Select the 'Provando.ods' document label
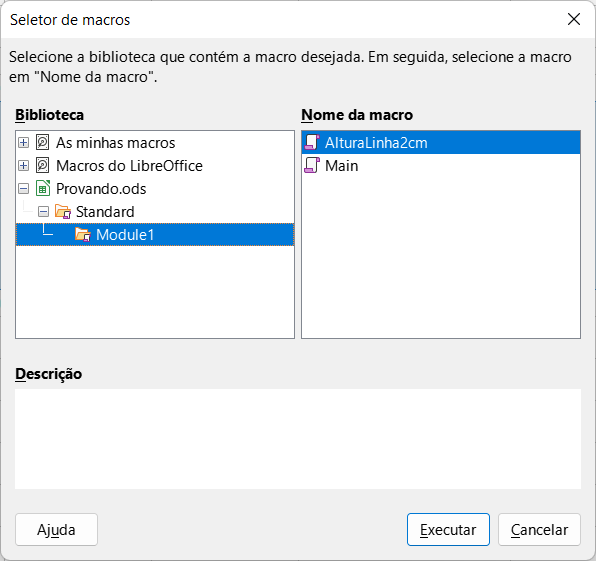Screen dimensions: 596x561 (x=101, y=189)
